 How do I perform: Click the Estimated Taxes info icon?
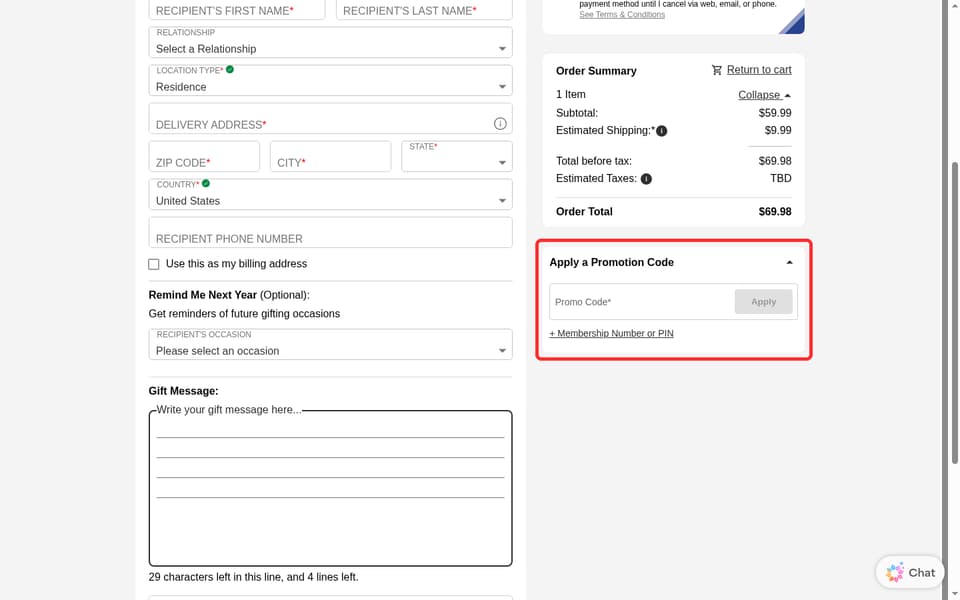[x=646, y=179]
